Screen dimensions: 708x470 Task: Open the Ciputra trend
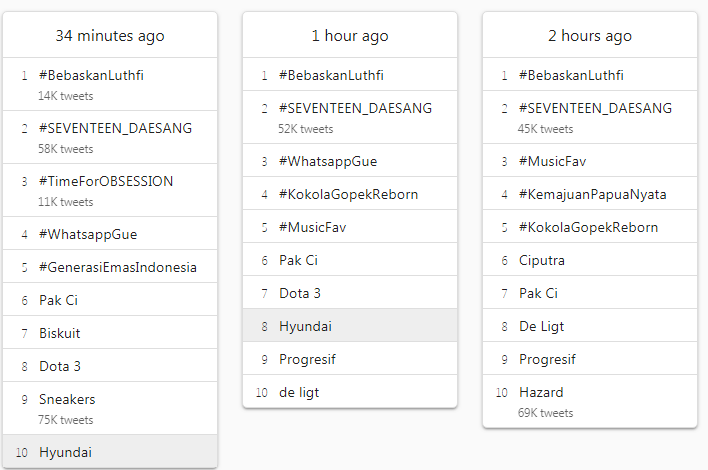point(590,260)
